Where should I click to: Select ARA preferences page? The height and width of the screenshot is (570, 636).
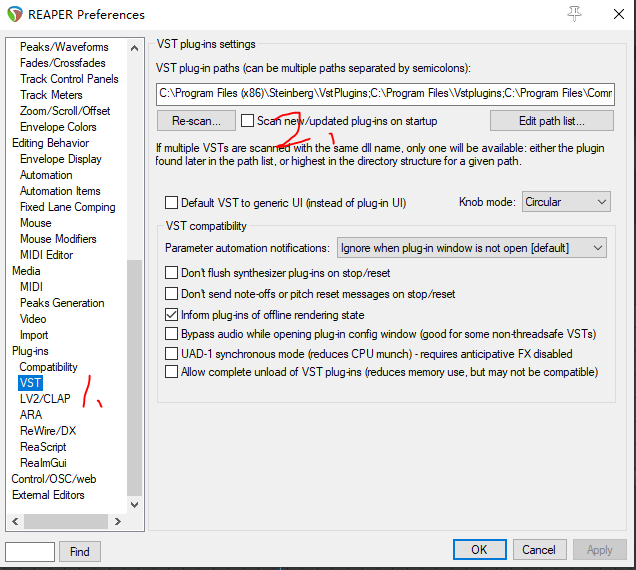(31, 415)
